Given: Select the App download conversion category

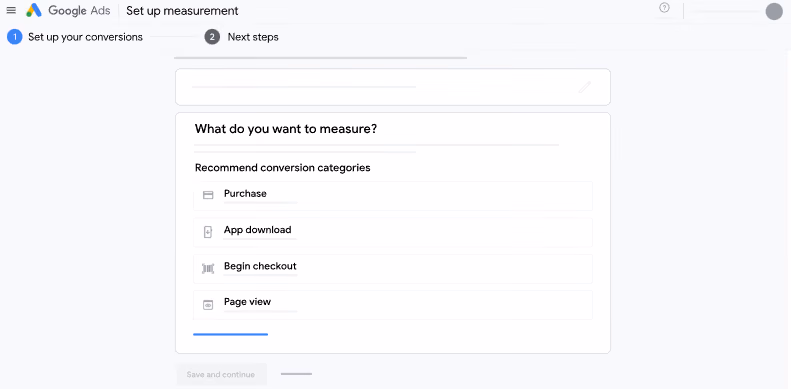Looking at the screenshot, I should pyautogui.click(x=392, y=232).
